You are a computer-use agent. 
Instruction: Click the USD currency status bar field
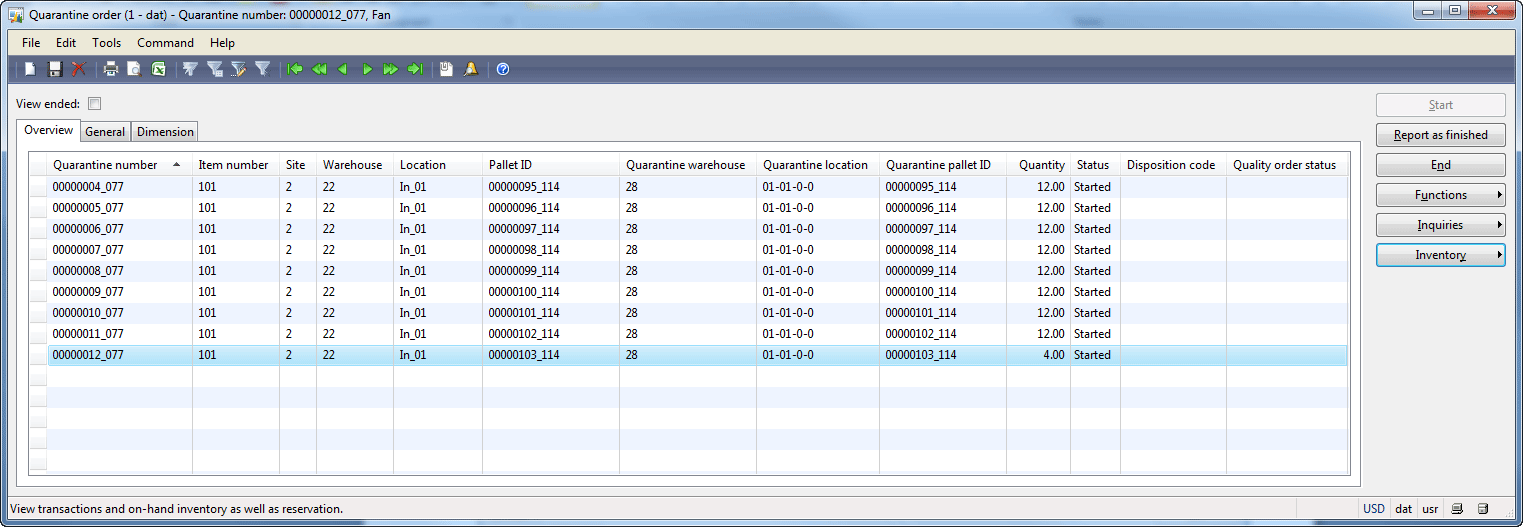tap(1374, 508)
